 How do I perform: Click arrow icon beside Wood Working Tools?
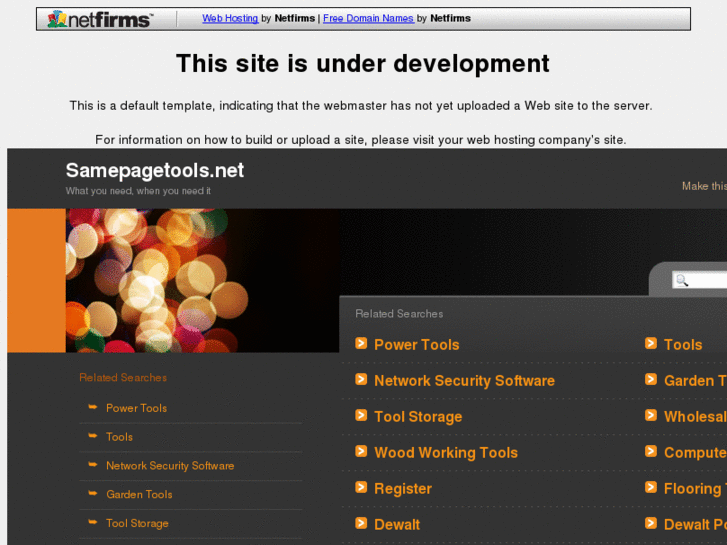(x=361, y=451)
